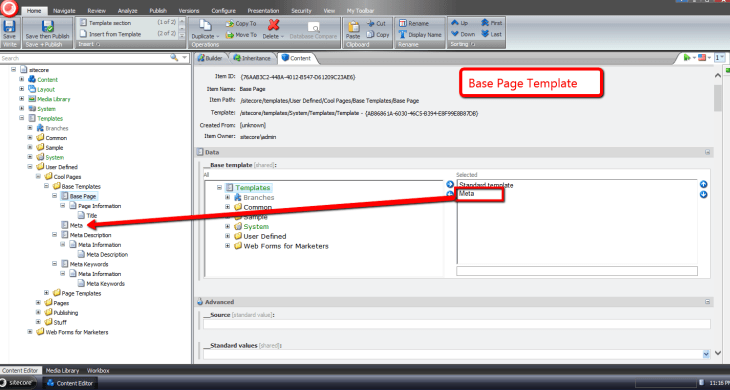
Task: Select the Title field item
Action: pyautogui.click(x=92, y=216)
